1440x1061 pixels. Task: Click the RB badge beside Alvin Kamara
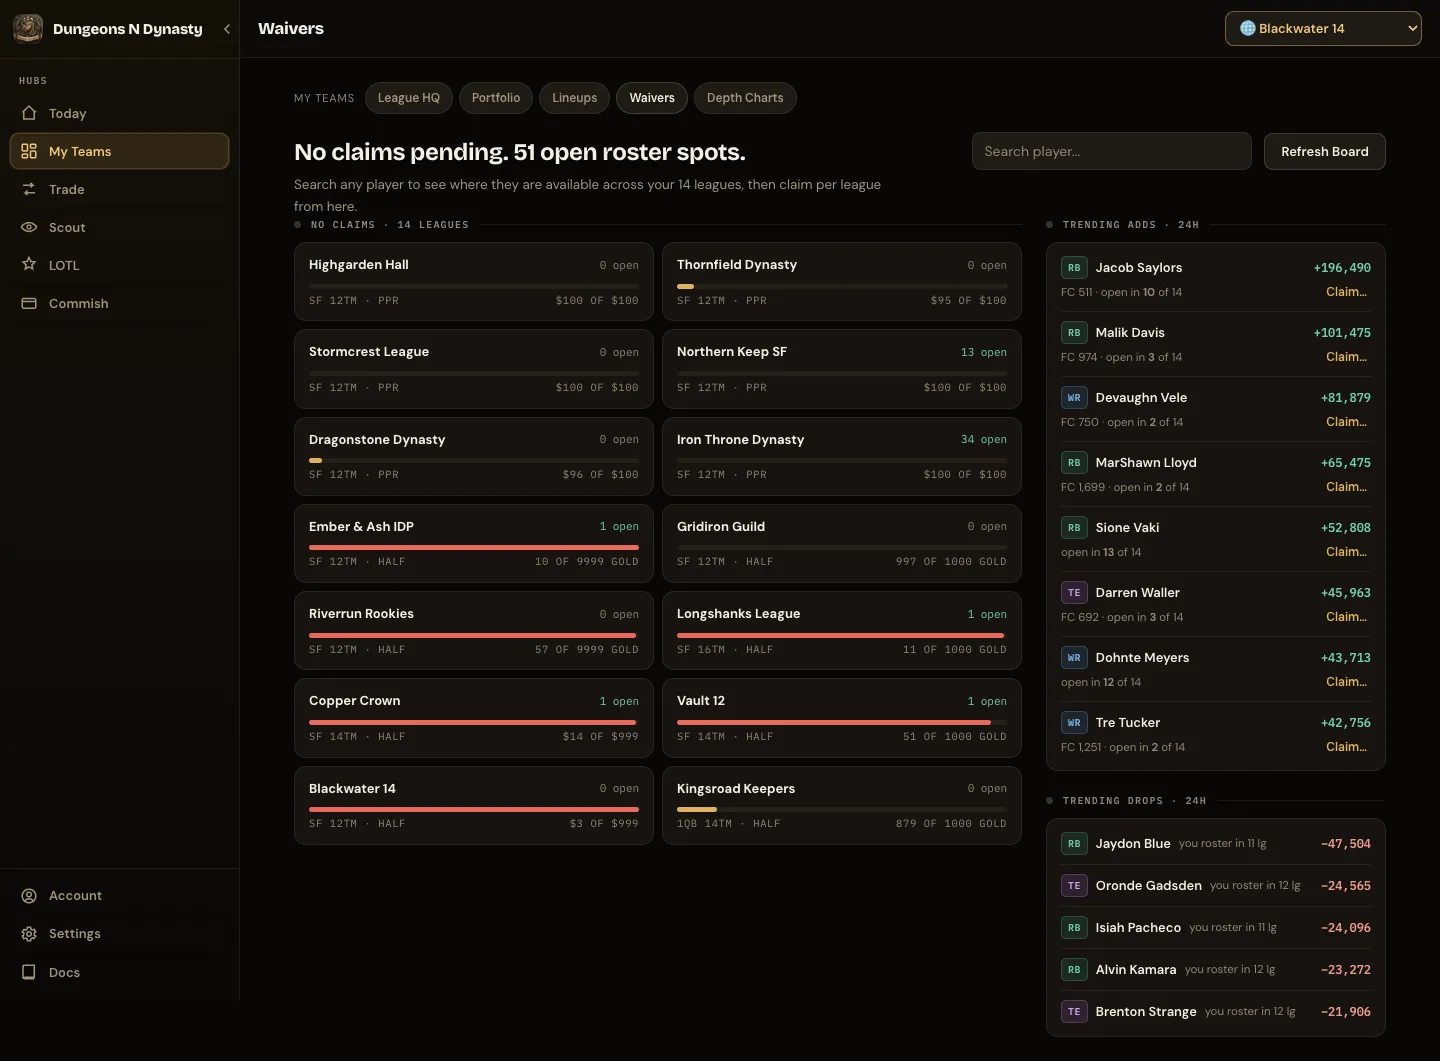point(1074,970)
